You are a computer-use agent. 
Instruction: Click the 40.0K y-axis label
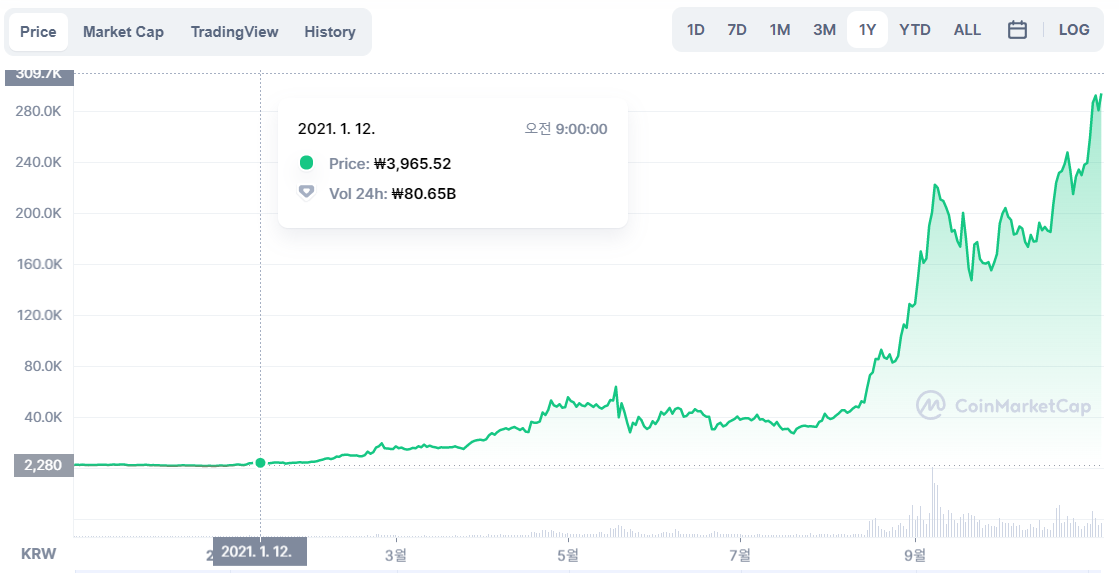(x=43, y=417)
